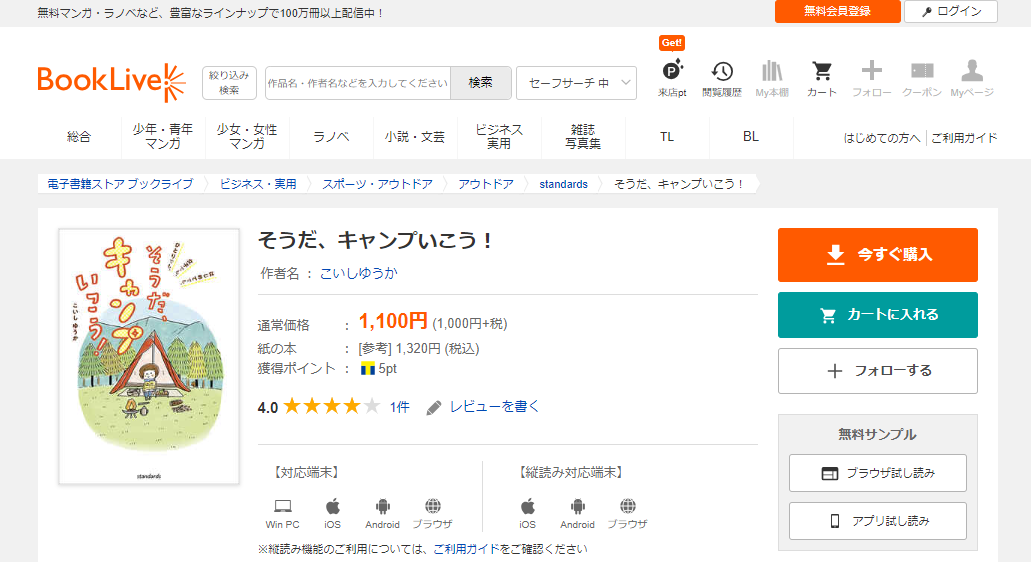Screen dimensions: 1031x562
Task: Open ブラウザ試し読み free sample
Action: [877, 473]
